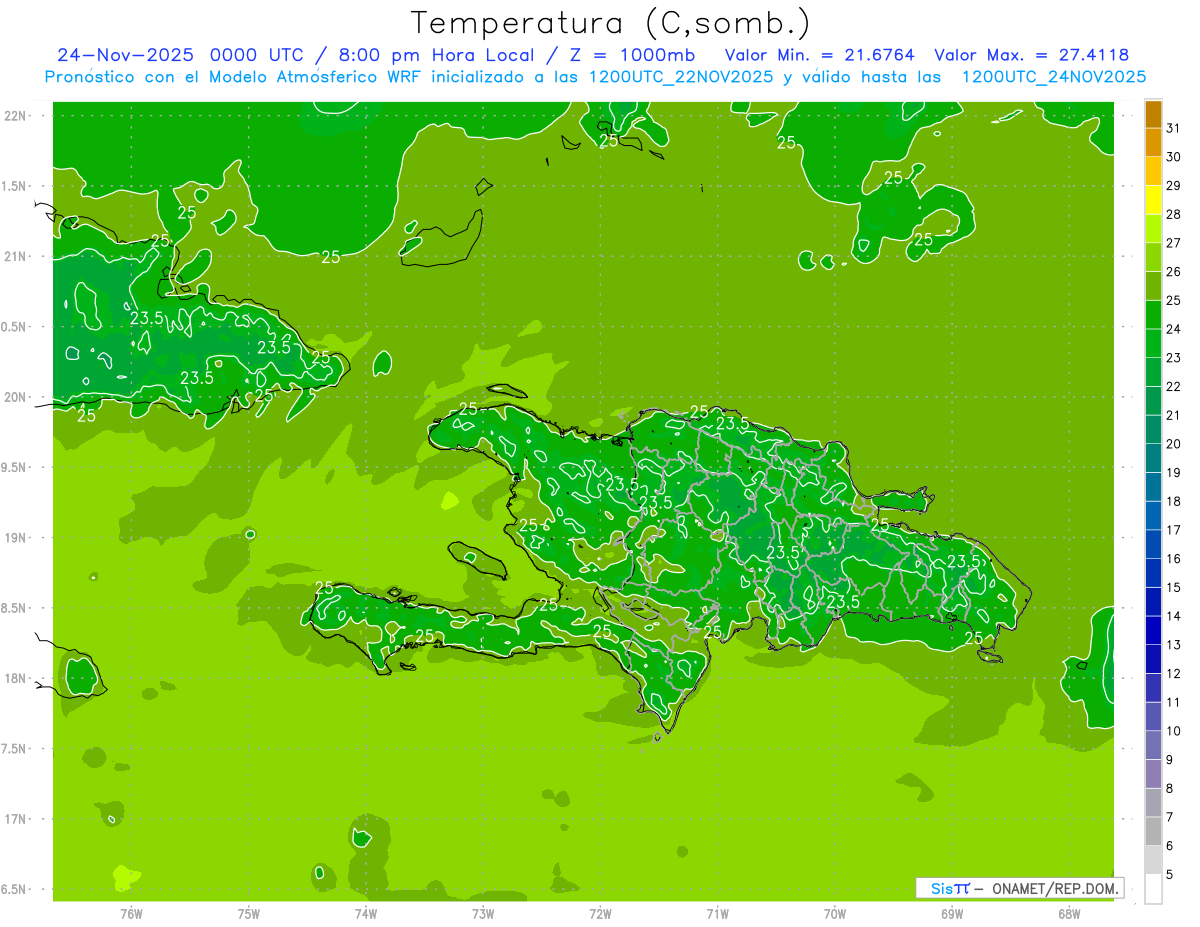This screenshot has height=927, width=1200.
Task: Click the "74W" longitude axis label
Action: tap(366, 913)
